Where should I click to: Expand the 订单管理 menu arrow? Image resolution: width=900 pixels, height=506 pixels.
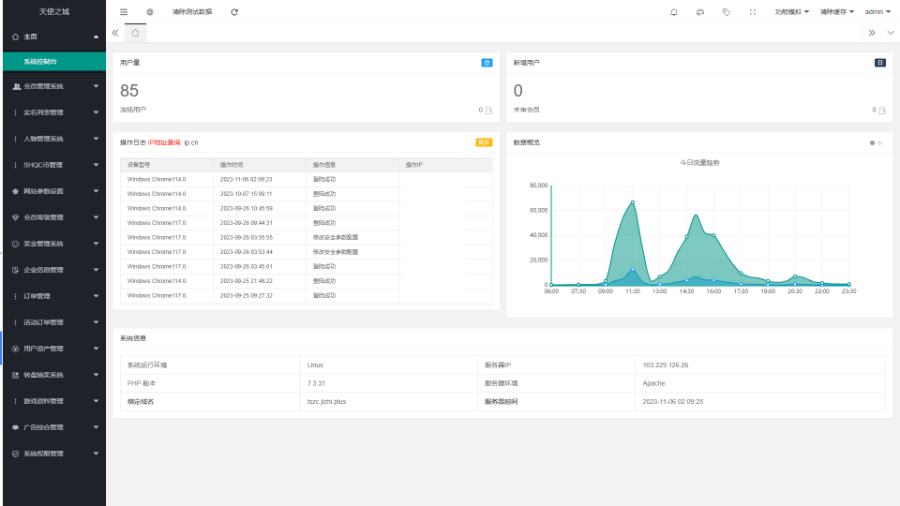point(96,296)
